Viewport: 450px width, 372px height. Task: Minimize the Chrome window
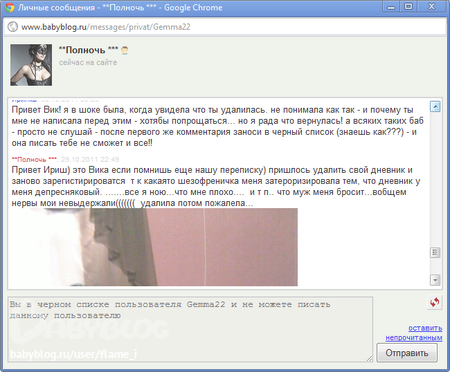pyautogui.click(x=391, y=7)
